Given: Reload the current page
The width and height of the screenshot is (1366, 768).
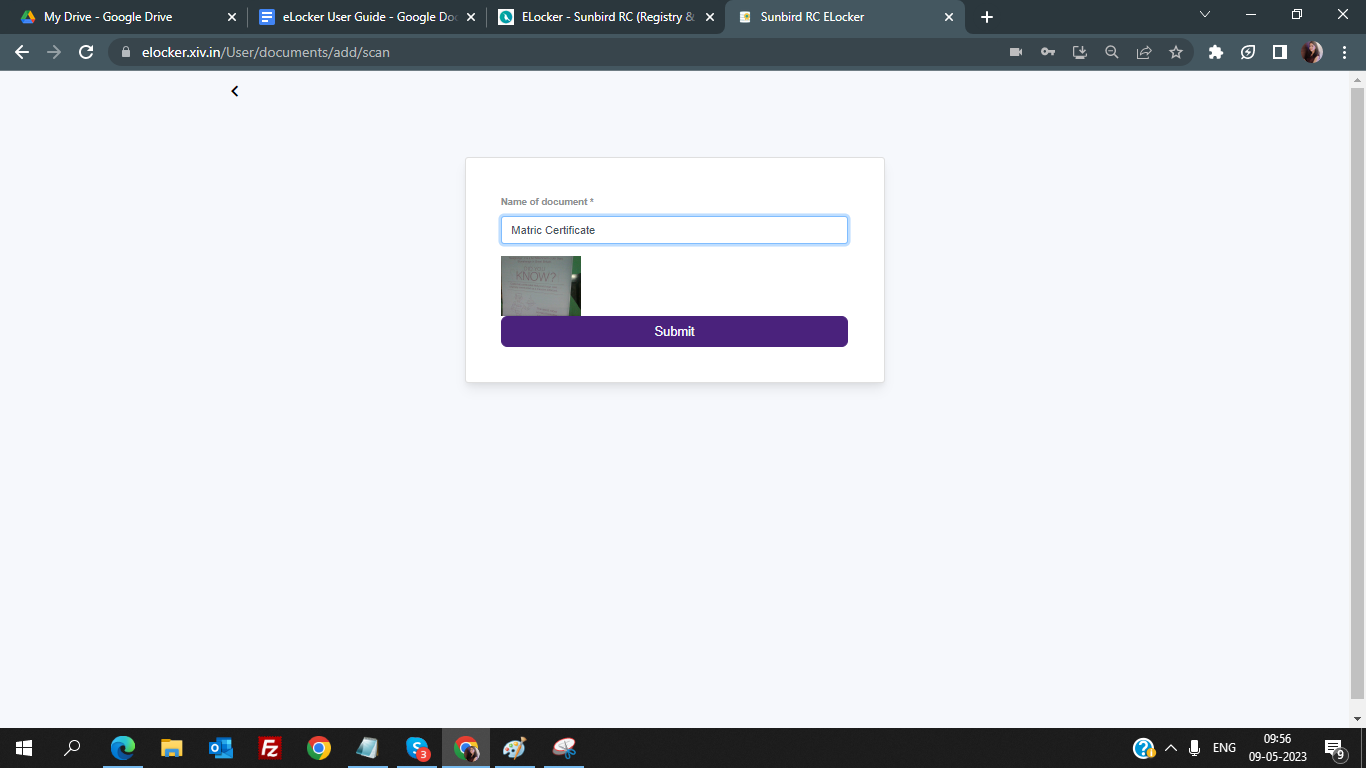Looking at the screenshot, I should pos(86,52).
